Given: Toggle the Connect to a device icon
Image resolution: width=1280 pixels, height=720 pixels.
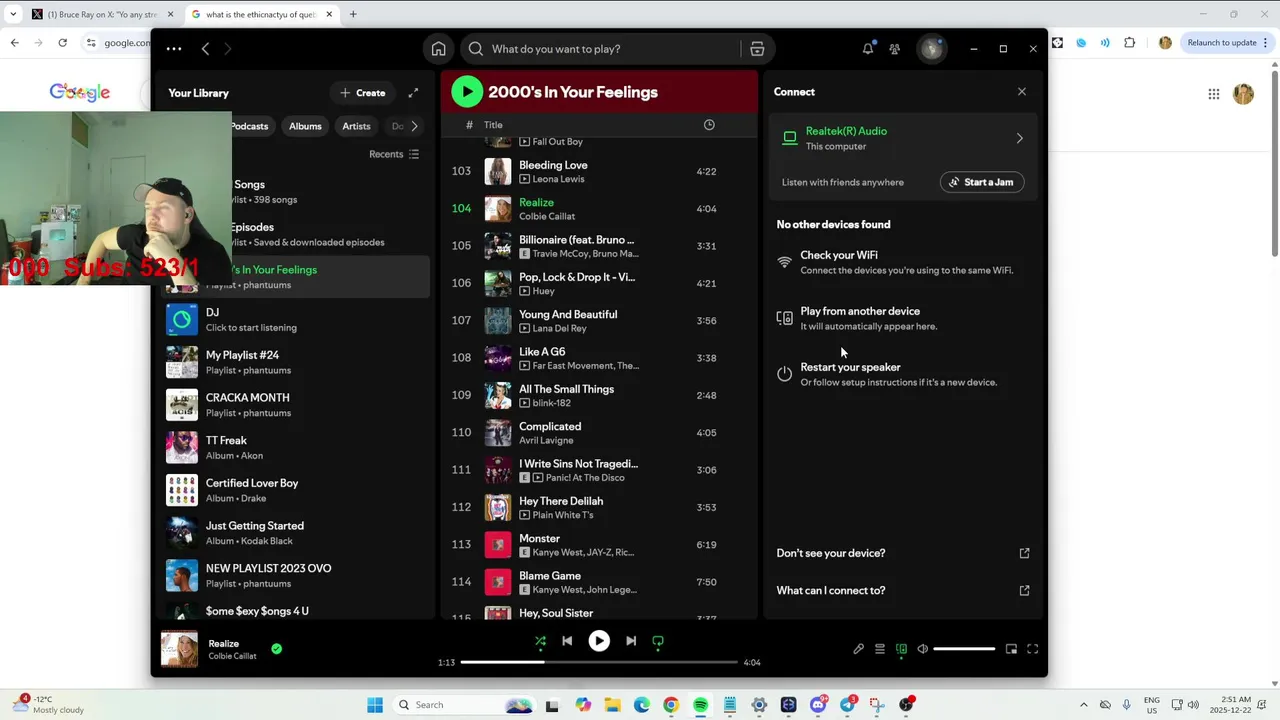Looking at the screenshot, I should pyautogui.click(x=901, y=649).
